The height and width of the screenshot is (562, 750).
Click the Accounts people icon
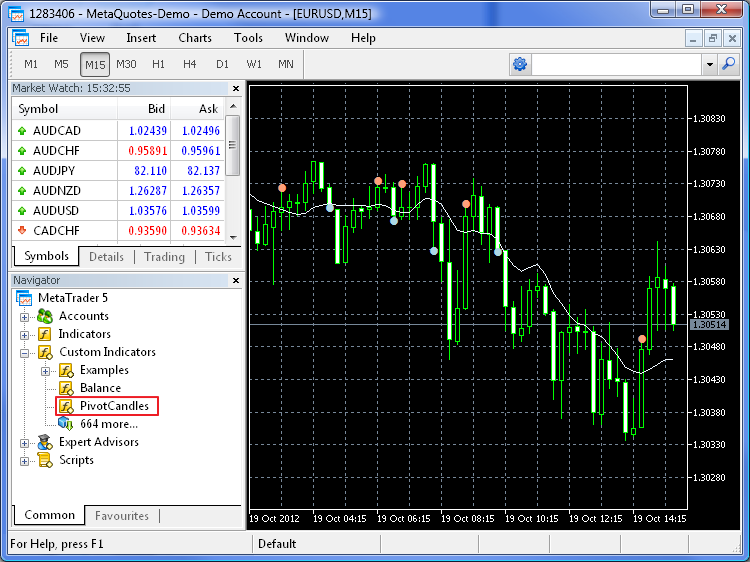pyautogui.click(x=45, y=316)
